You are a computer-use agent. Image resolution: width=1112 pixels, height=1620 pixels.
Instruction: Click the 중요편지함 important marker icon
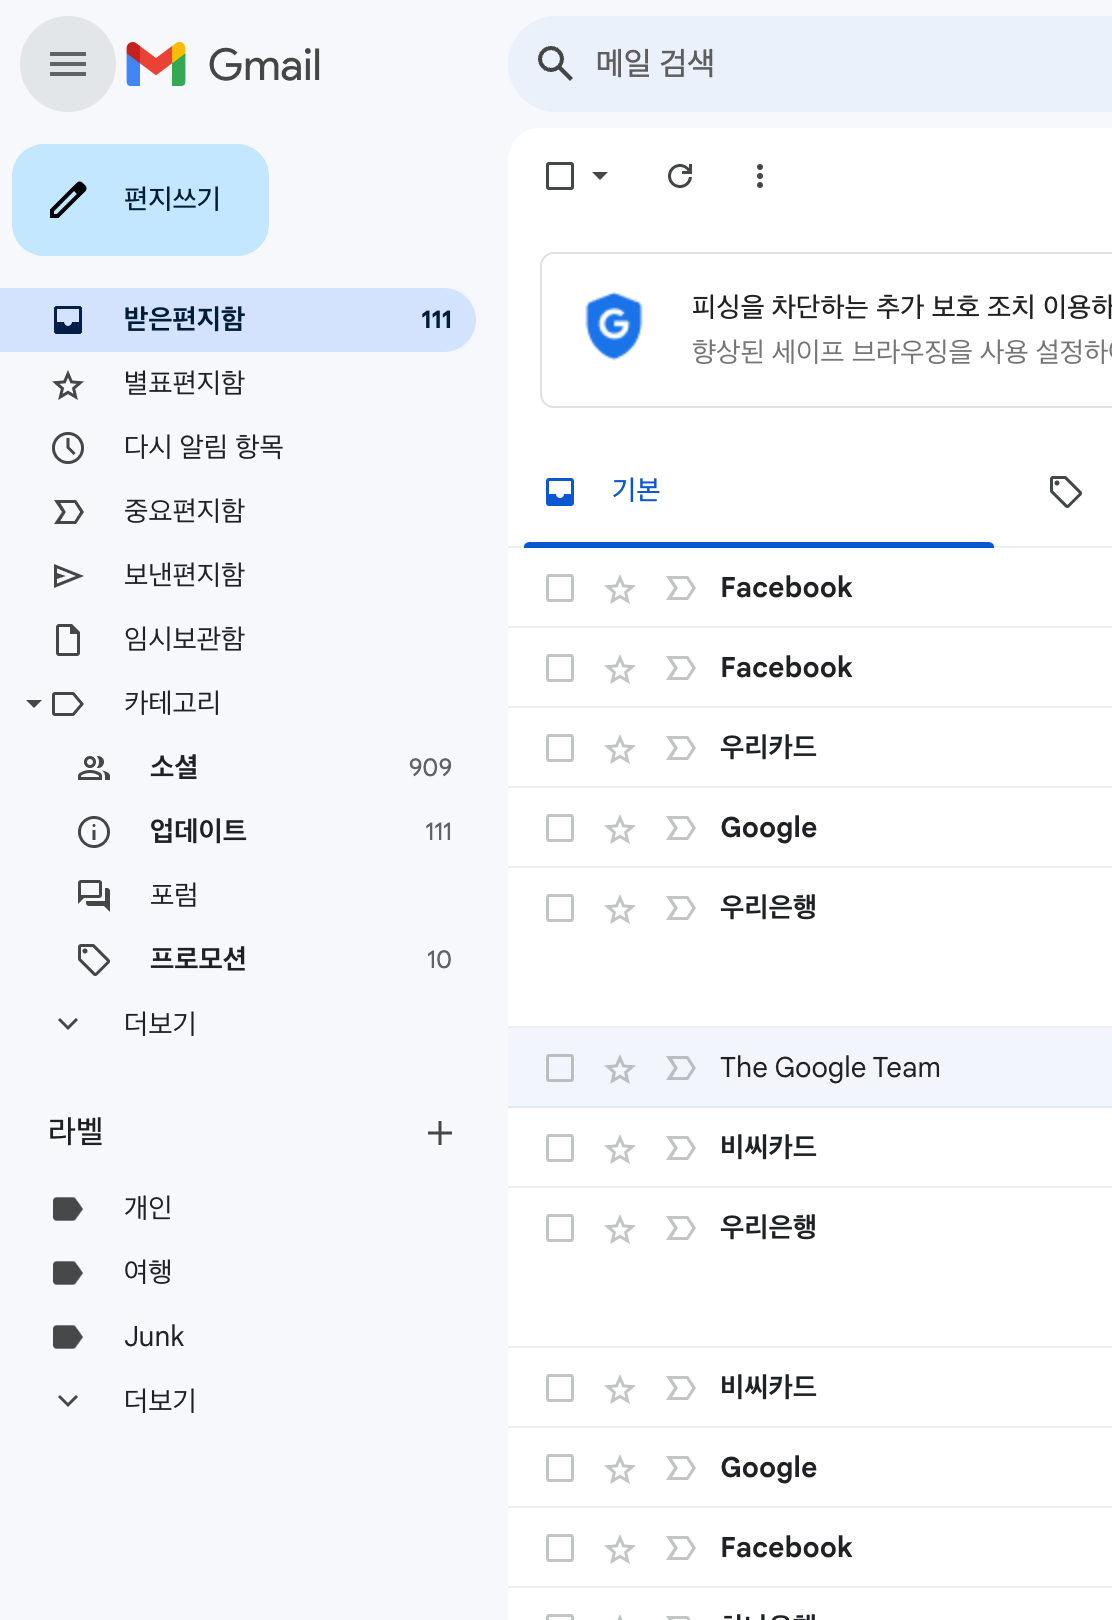pyautogui.click(x=68, y=512)
